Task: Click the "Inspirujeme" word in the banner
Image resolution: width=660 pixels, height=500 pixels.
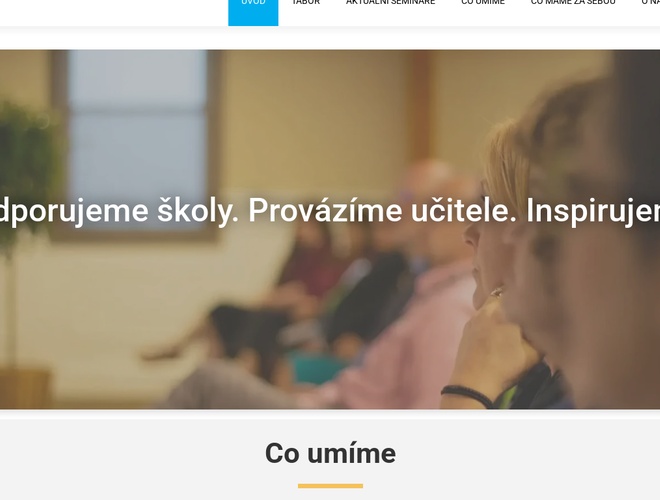Action: (x=593, y=210)
